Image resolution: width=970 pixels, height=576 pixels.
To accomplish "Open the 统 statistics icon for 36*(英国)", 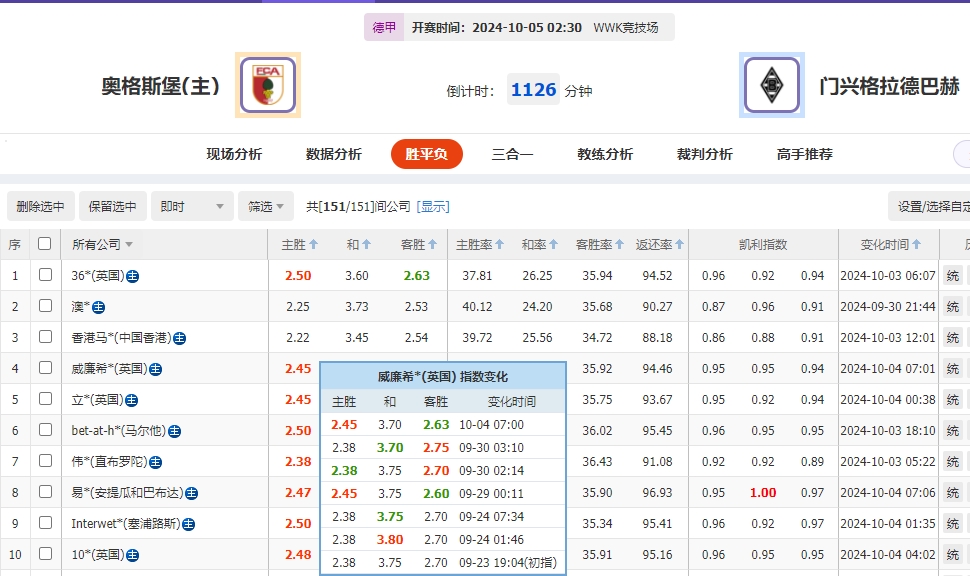I will pyautogui.click(x=953, y=276).
